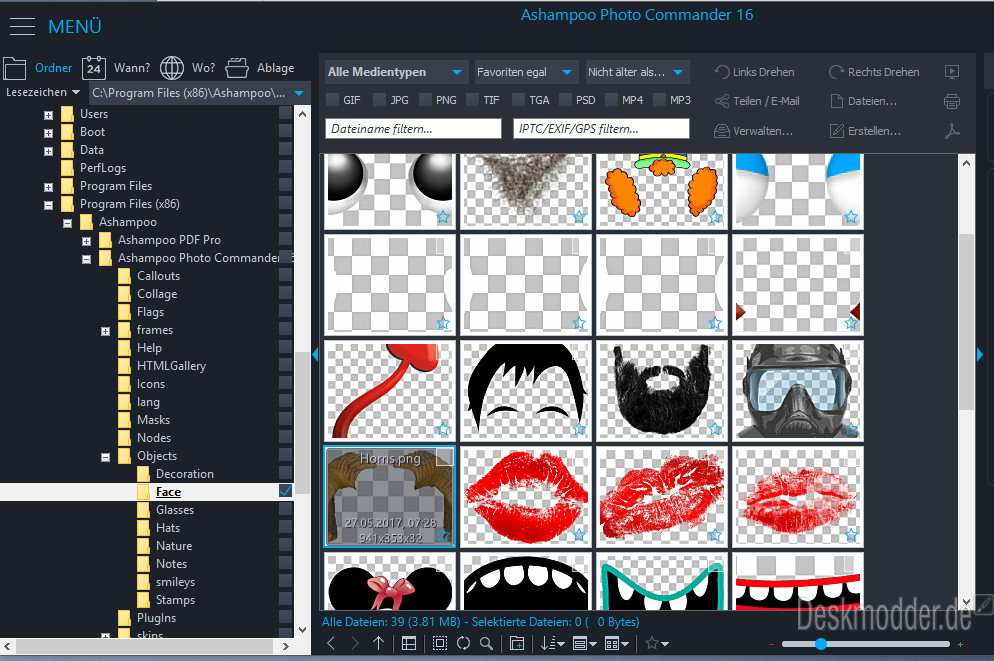Enable the TIF filter checkbox
This screenshot has width=994, height=661.
pyautogui.click(x=472, y=99)
